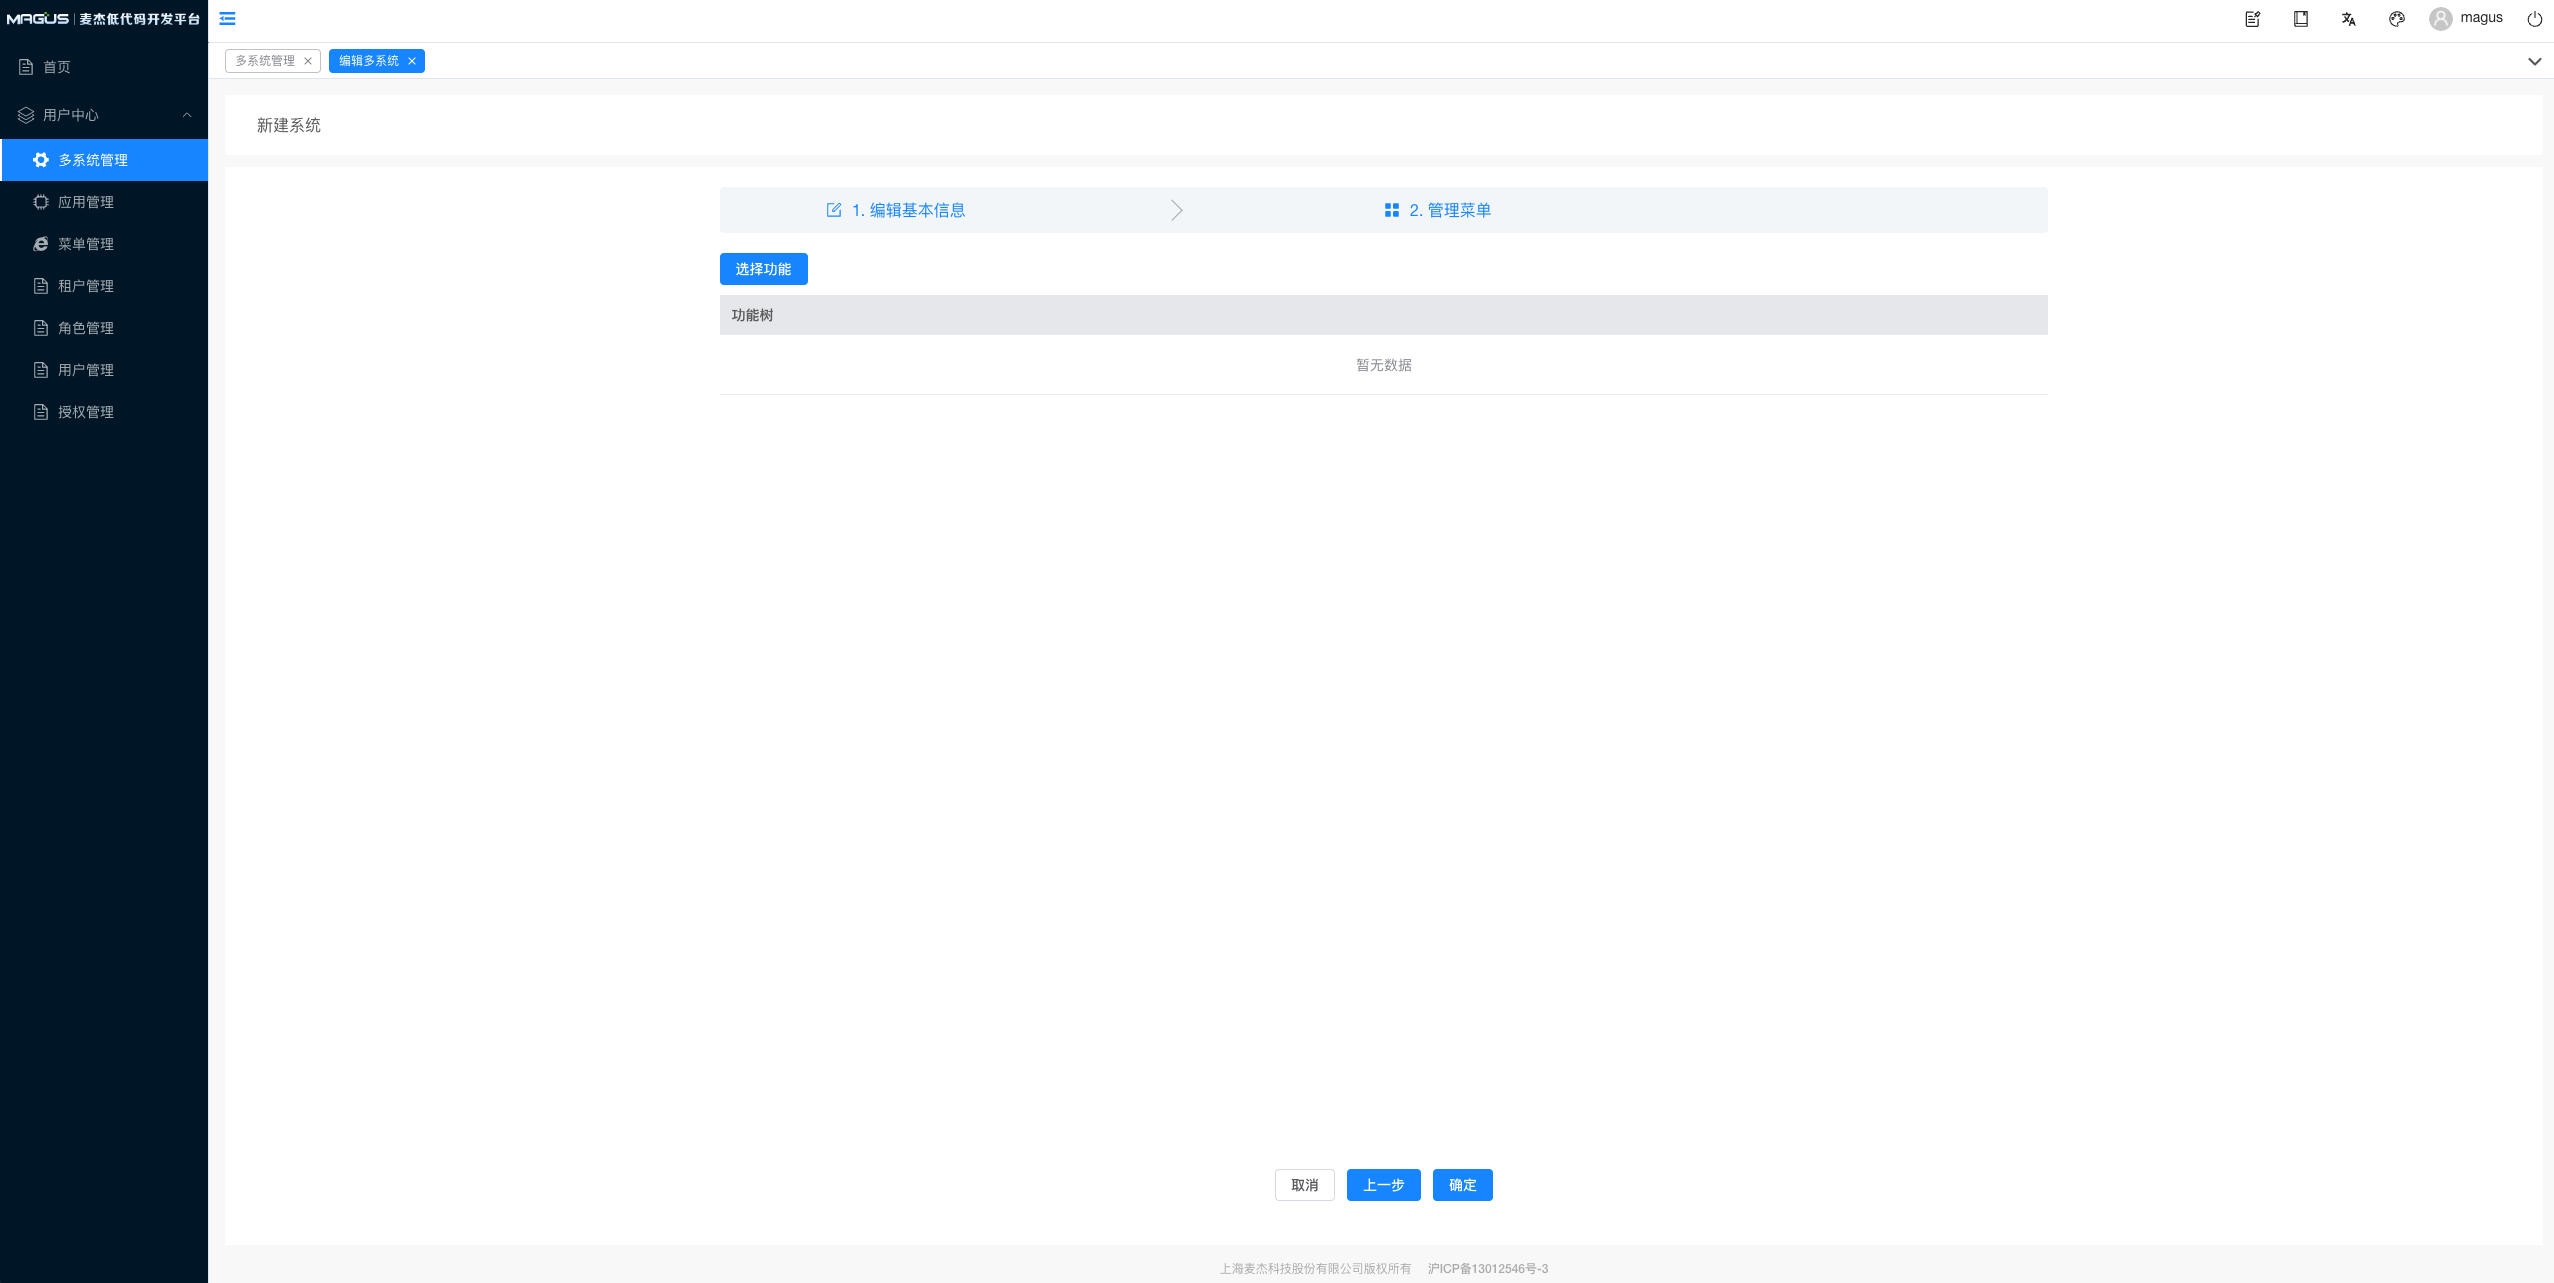The image size is (2554, 1283).
Task: Click the edit icon of step 1
Action: click(834, 210)
